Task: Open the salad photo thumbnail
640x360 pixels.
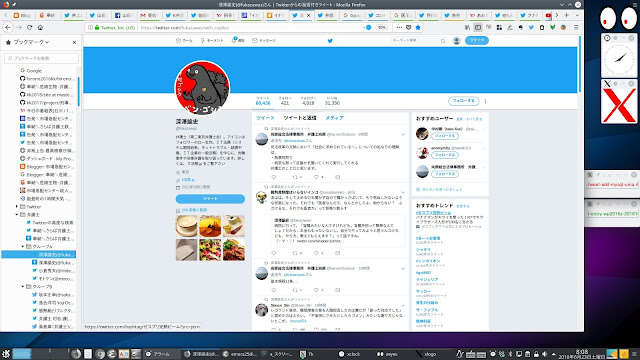Action: click(210, 250)
